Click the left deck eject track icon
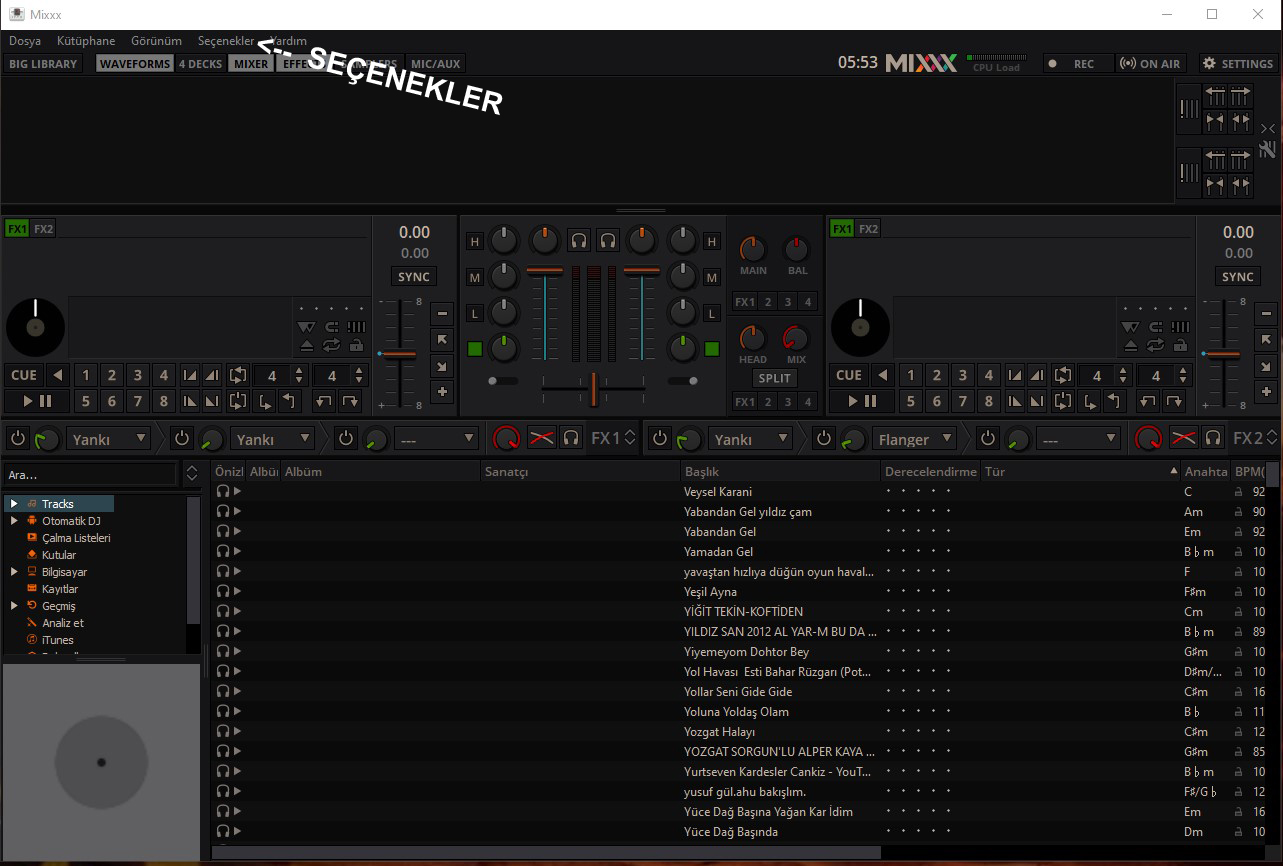Viewport: 1283px width, 866px height. tap(307, 345)
